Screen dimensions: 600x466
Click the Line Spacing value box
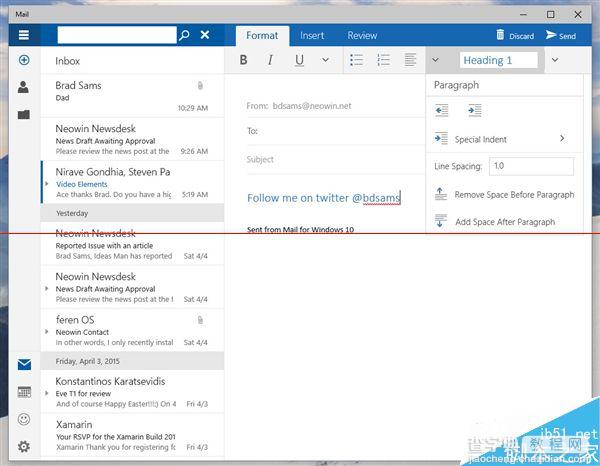pyautogui.click(x=532, y=166)
